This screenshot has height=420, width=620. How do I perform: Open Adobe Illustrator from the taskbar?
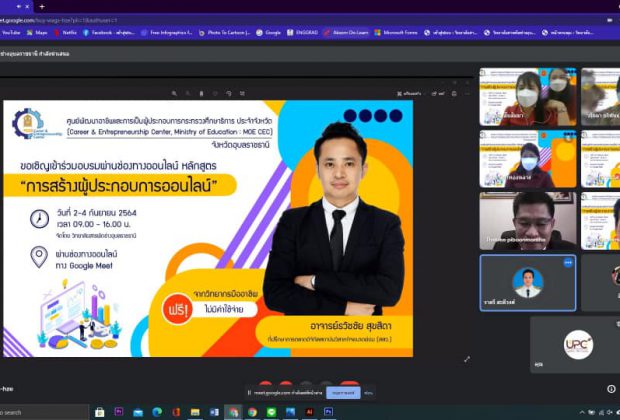pyautogui.click(x=310, y=412)
